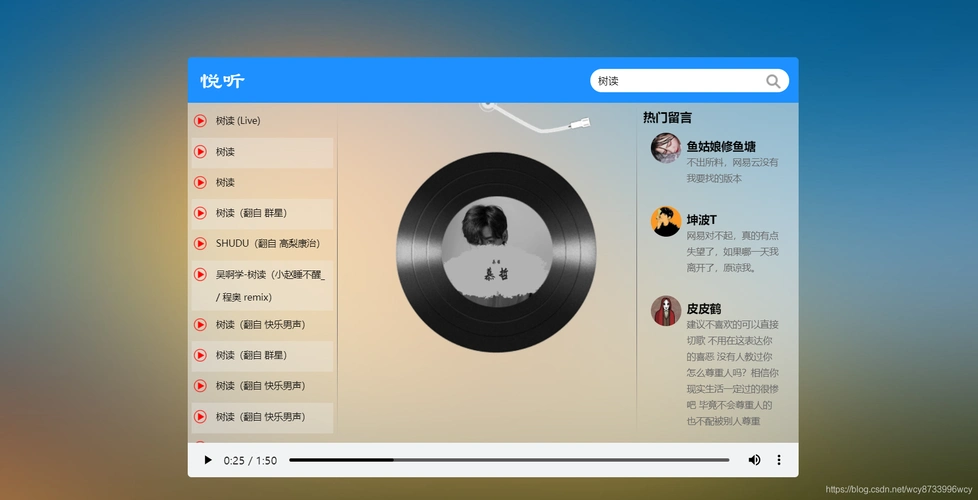The height and width of the screenshot is (500, 978).
Task: Select 吴啊学-树读（小赵睡不醒_ / 程奥 remix）
Action: [271, 286]
